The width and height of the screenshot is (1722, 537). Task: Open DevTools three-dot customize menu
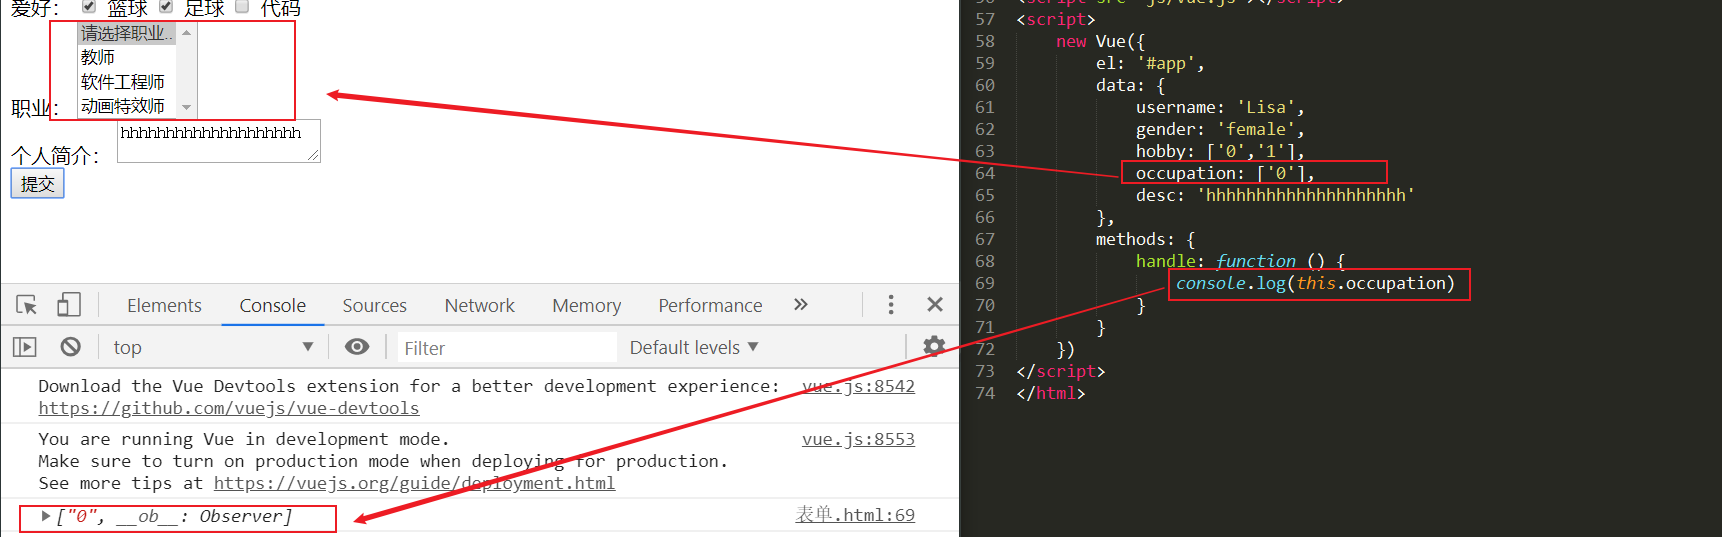tap(891, 305)
